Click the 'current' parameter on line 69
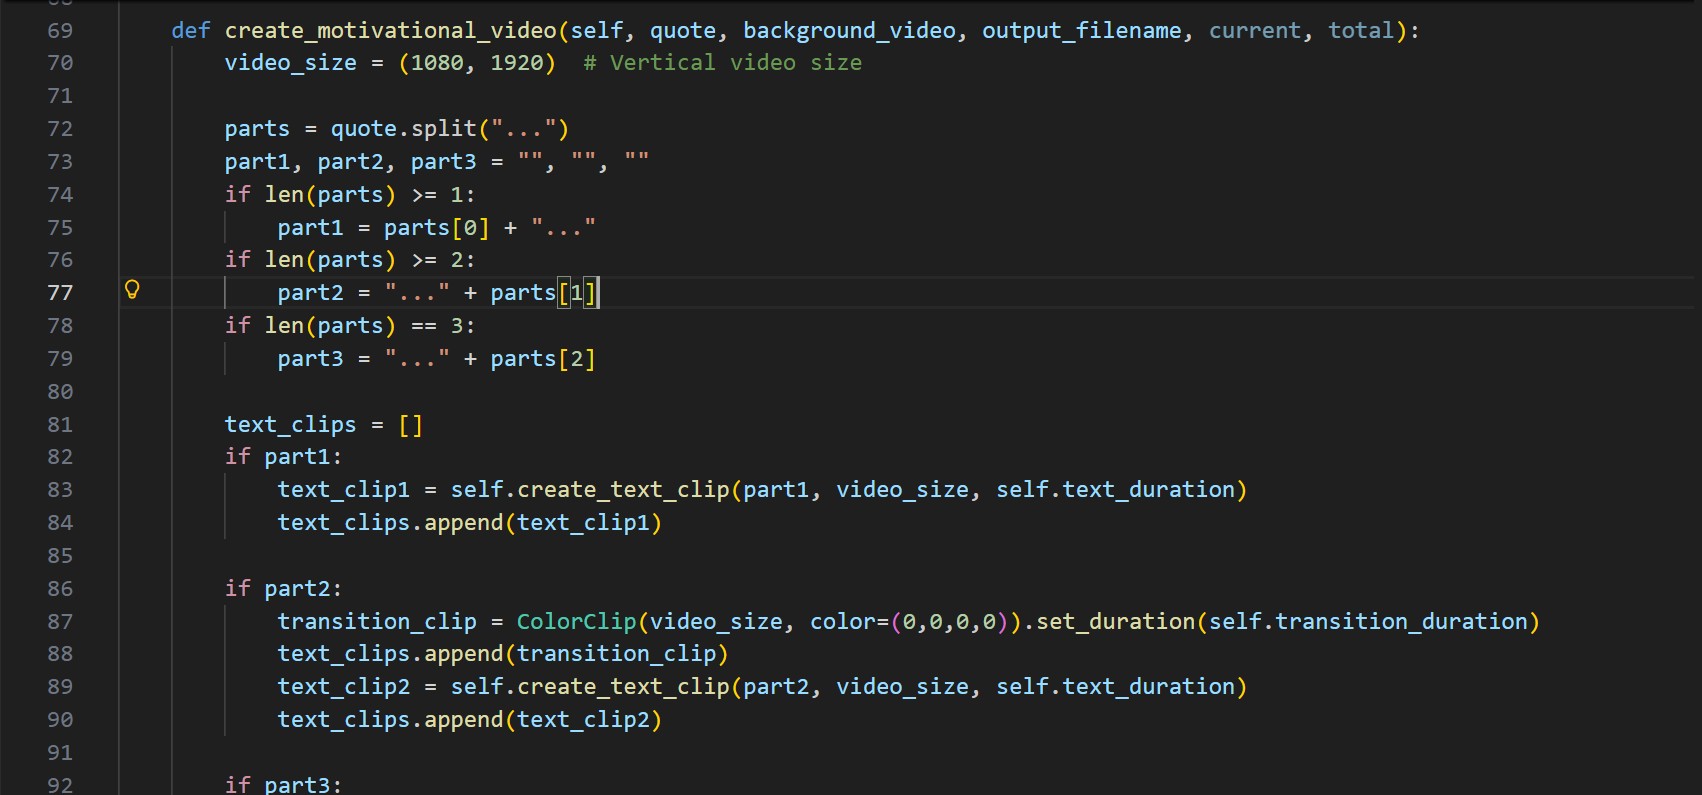Viewport: 1702px width, 795px height. click(1255, 31)
